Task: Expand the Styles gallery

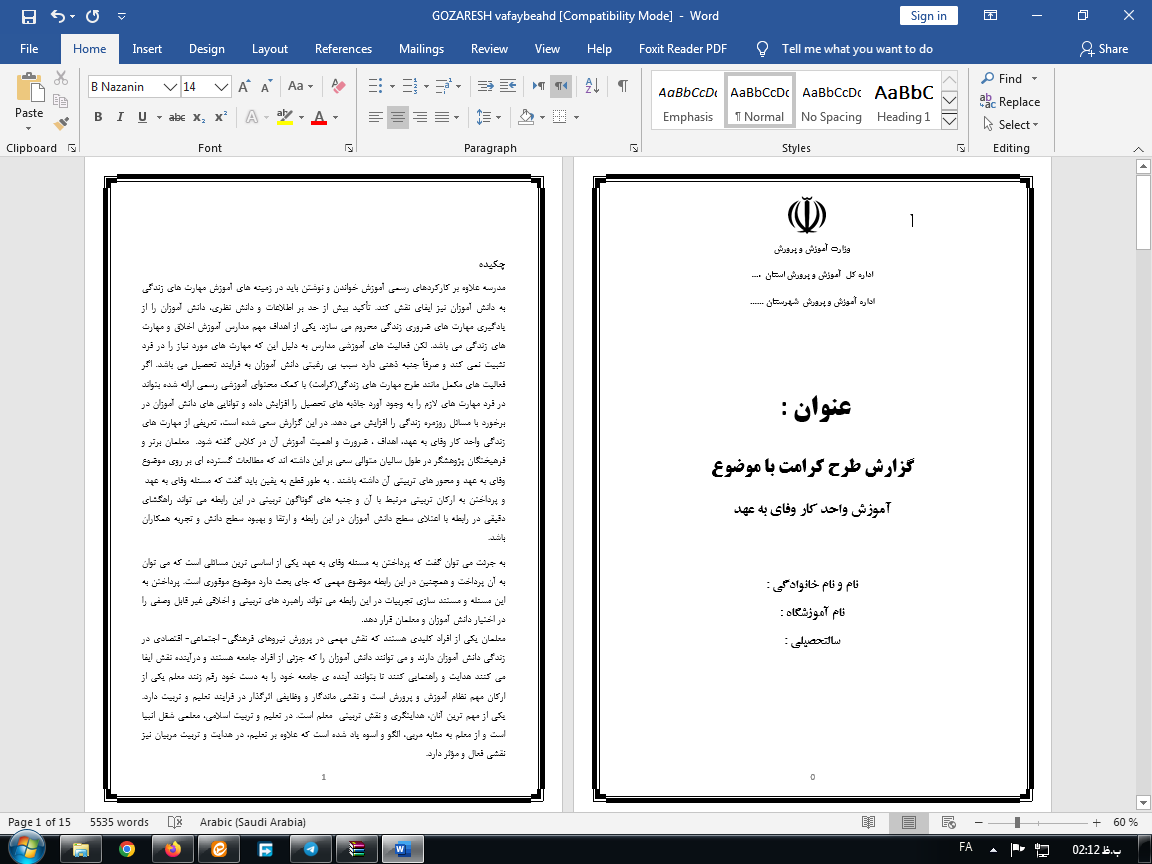Action: pos(949,120)
